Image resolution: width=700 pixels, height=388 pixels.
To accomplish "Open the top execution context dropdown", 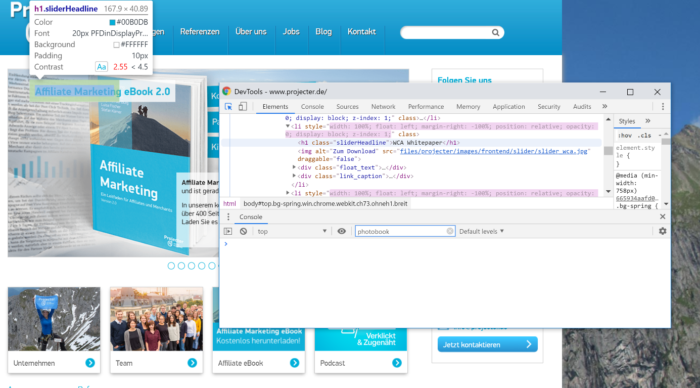I will click(292, 231).
